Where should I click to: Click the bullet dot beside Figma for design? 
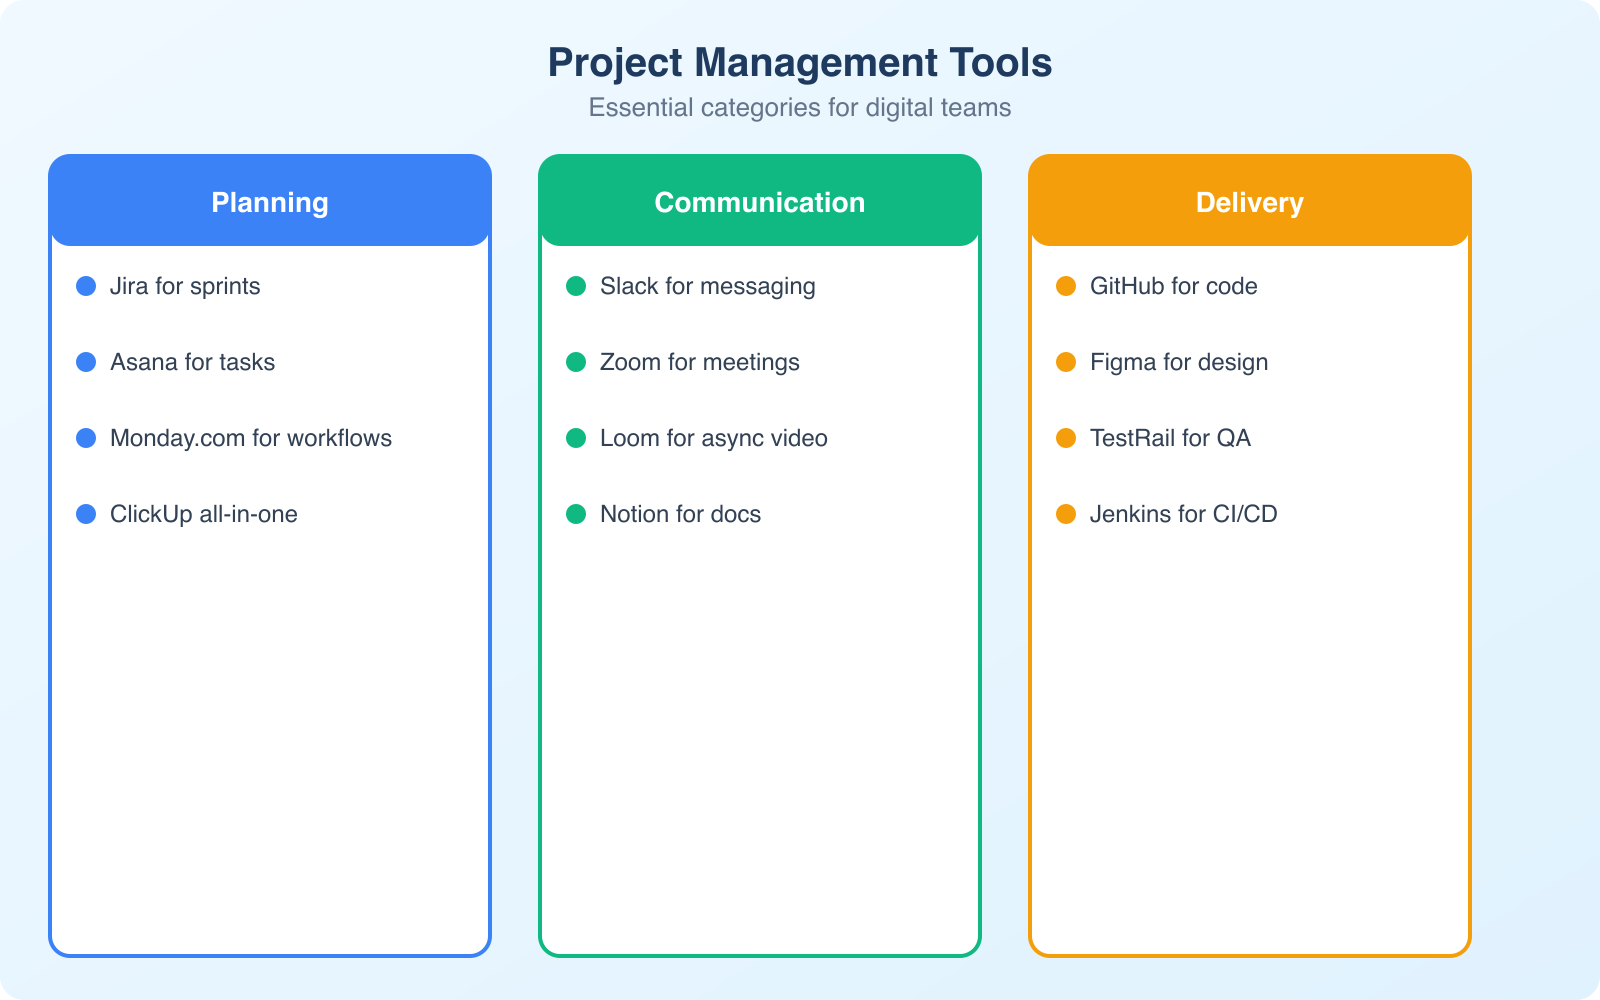tap(1065, 362)
